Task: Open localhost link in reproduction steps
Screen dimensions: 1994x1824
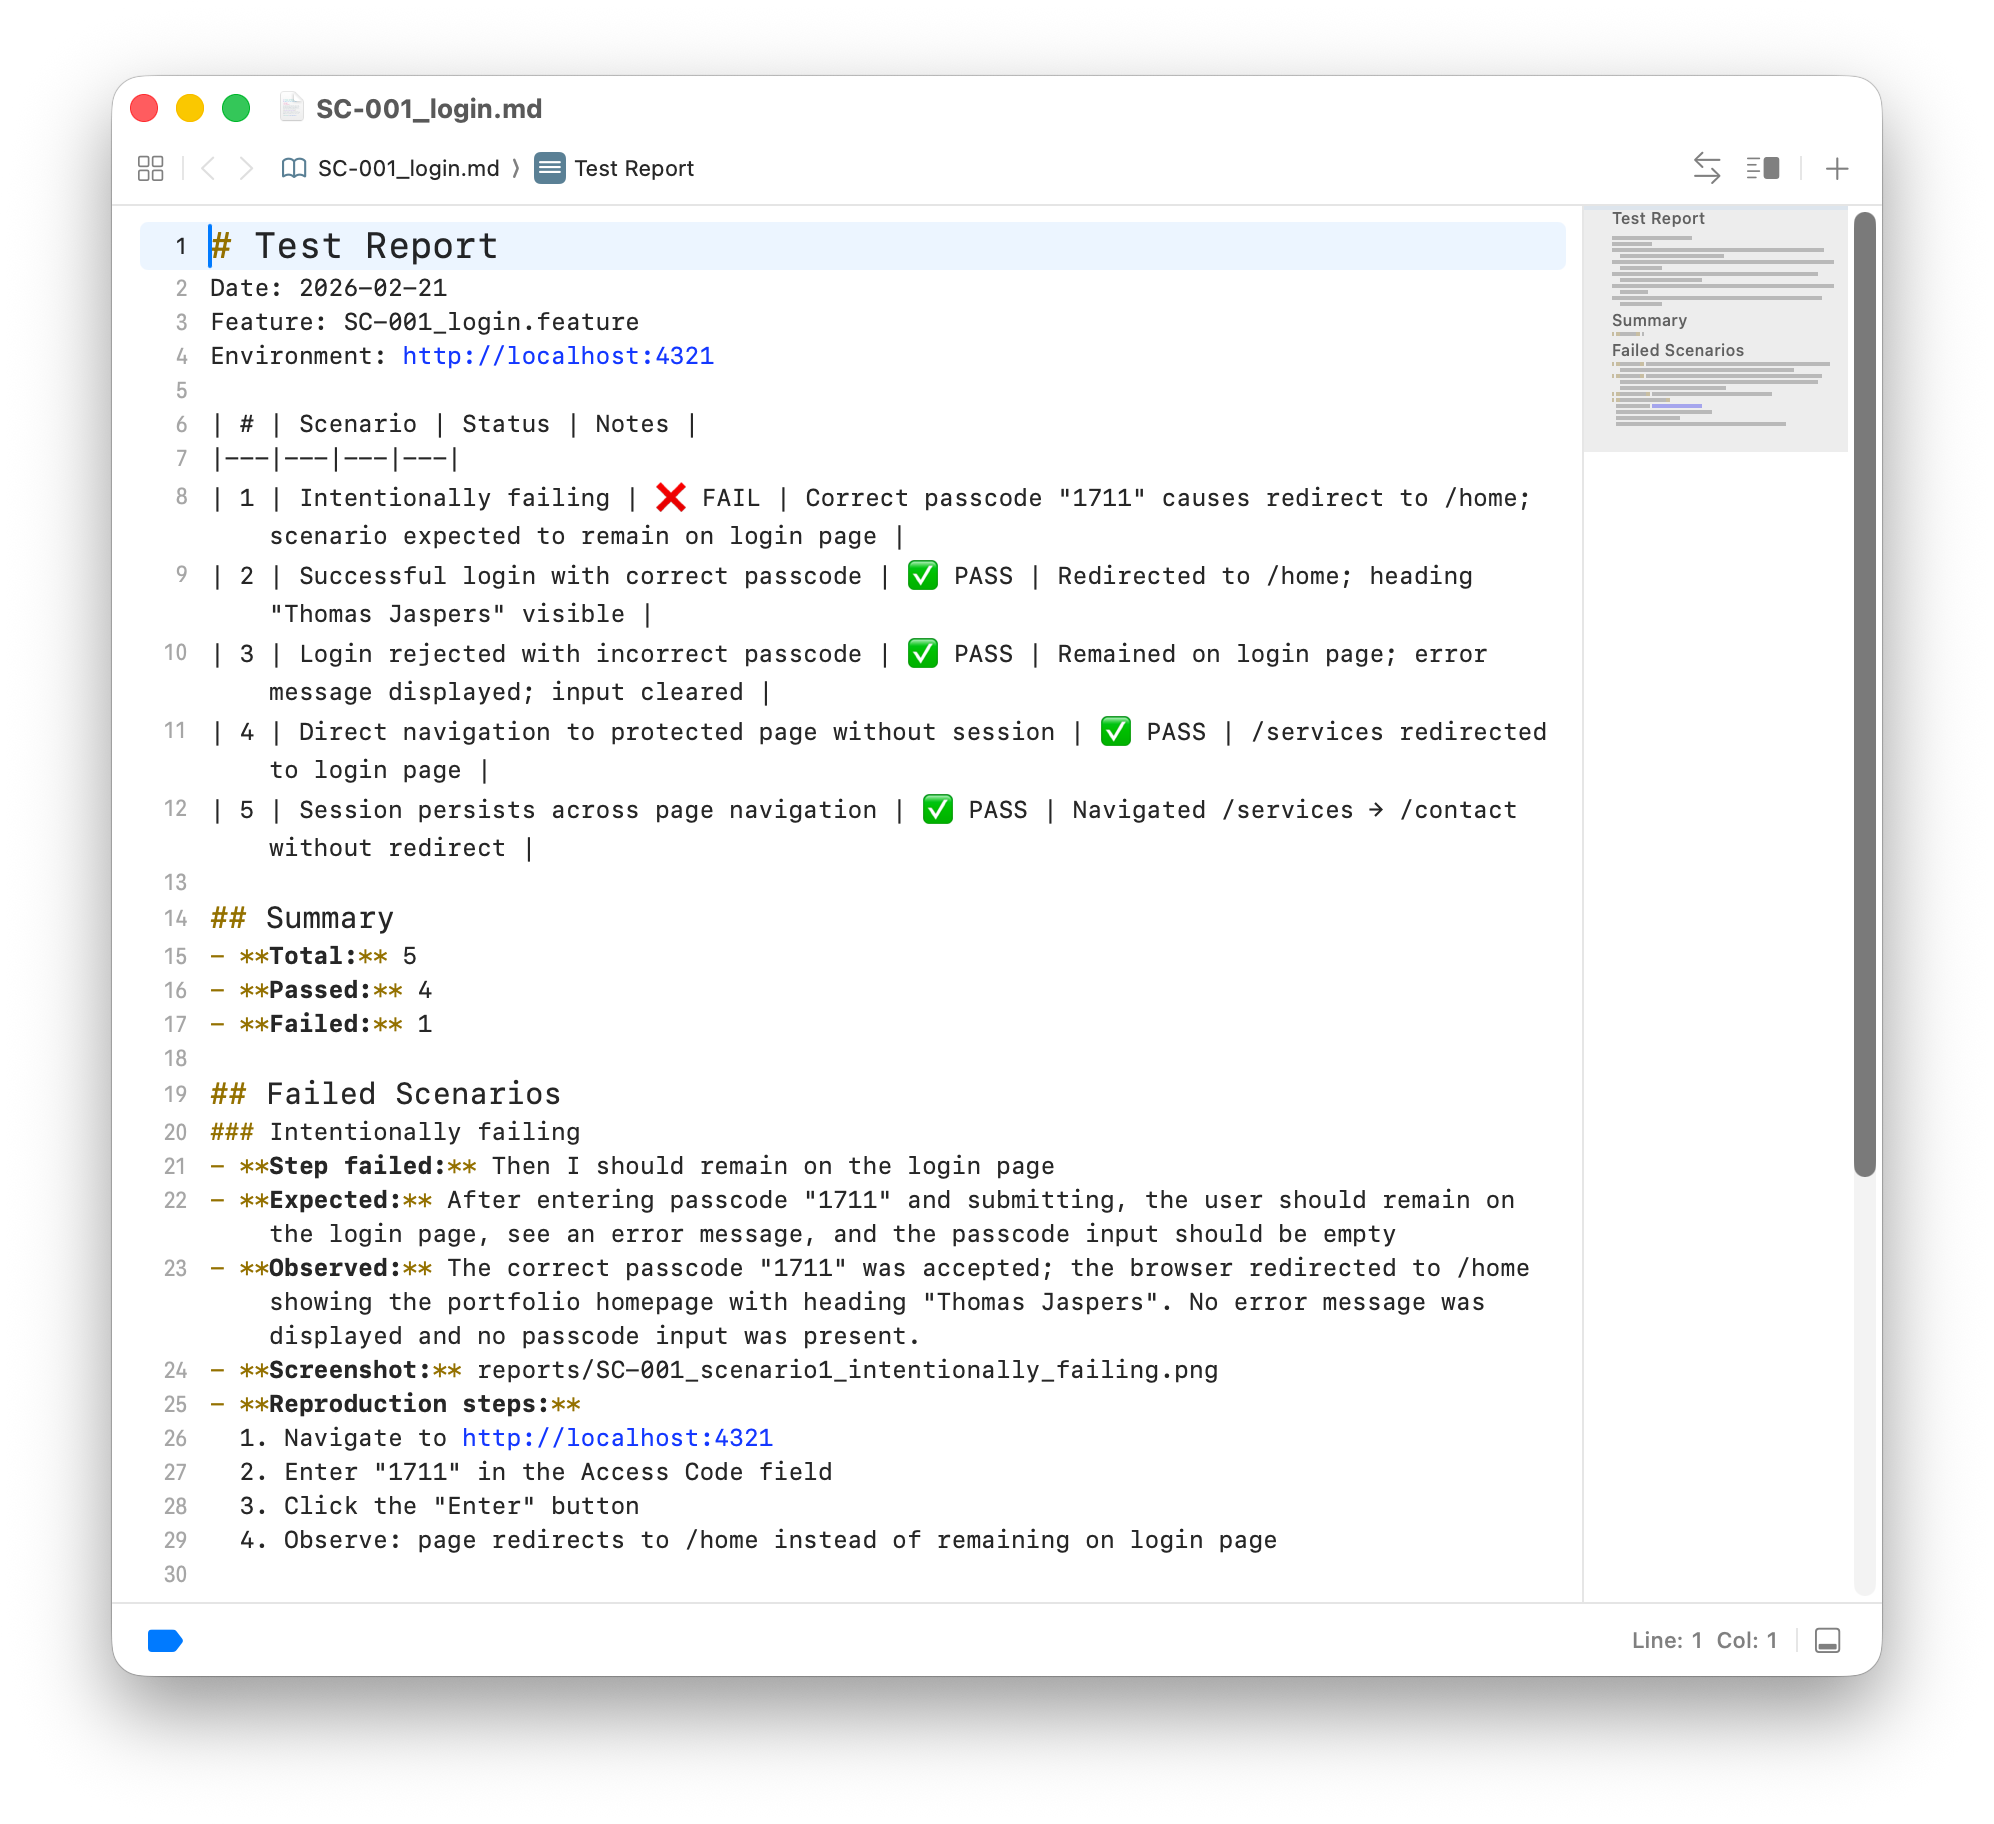Action: 617,1438
